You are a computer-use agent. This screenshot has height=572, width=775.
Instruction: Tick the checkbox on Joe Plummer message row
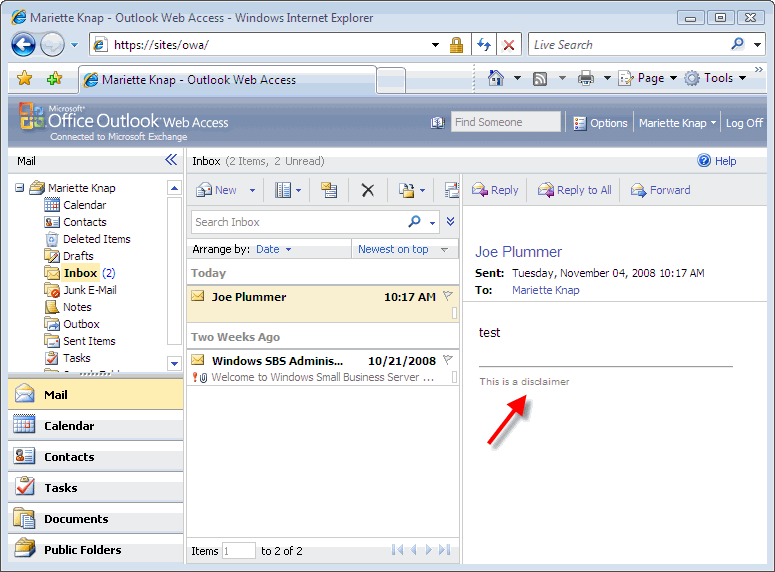454,313
